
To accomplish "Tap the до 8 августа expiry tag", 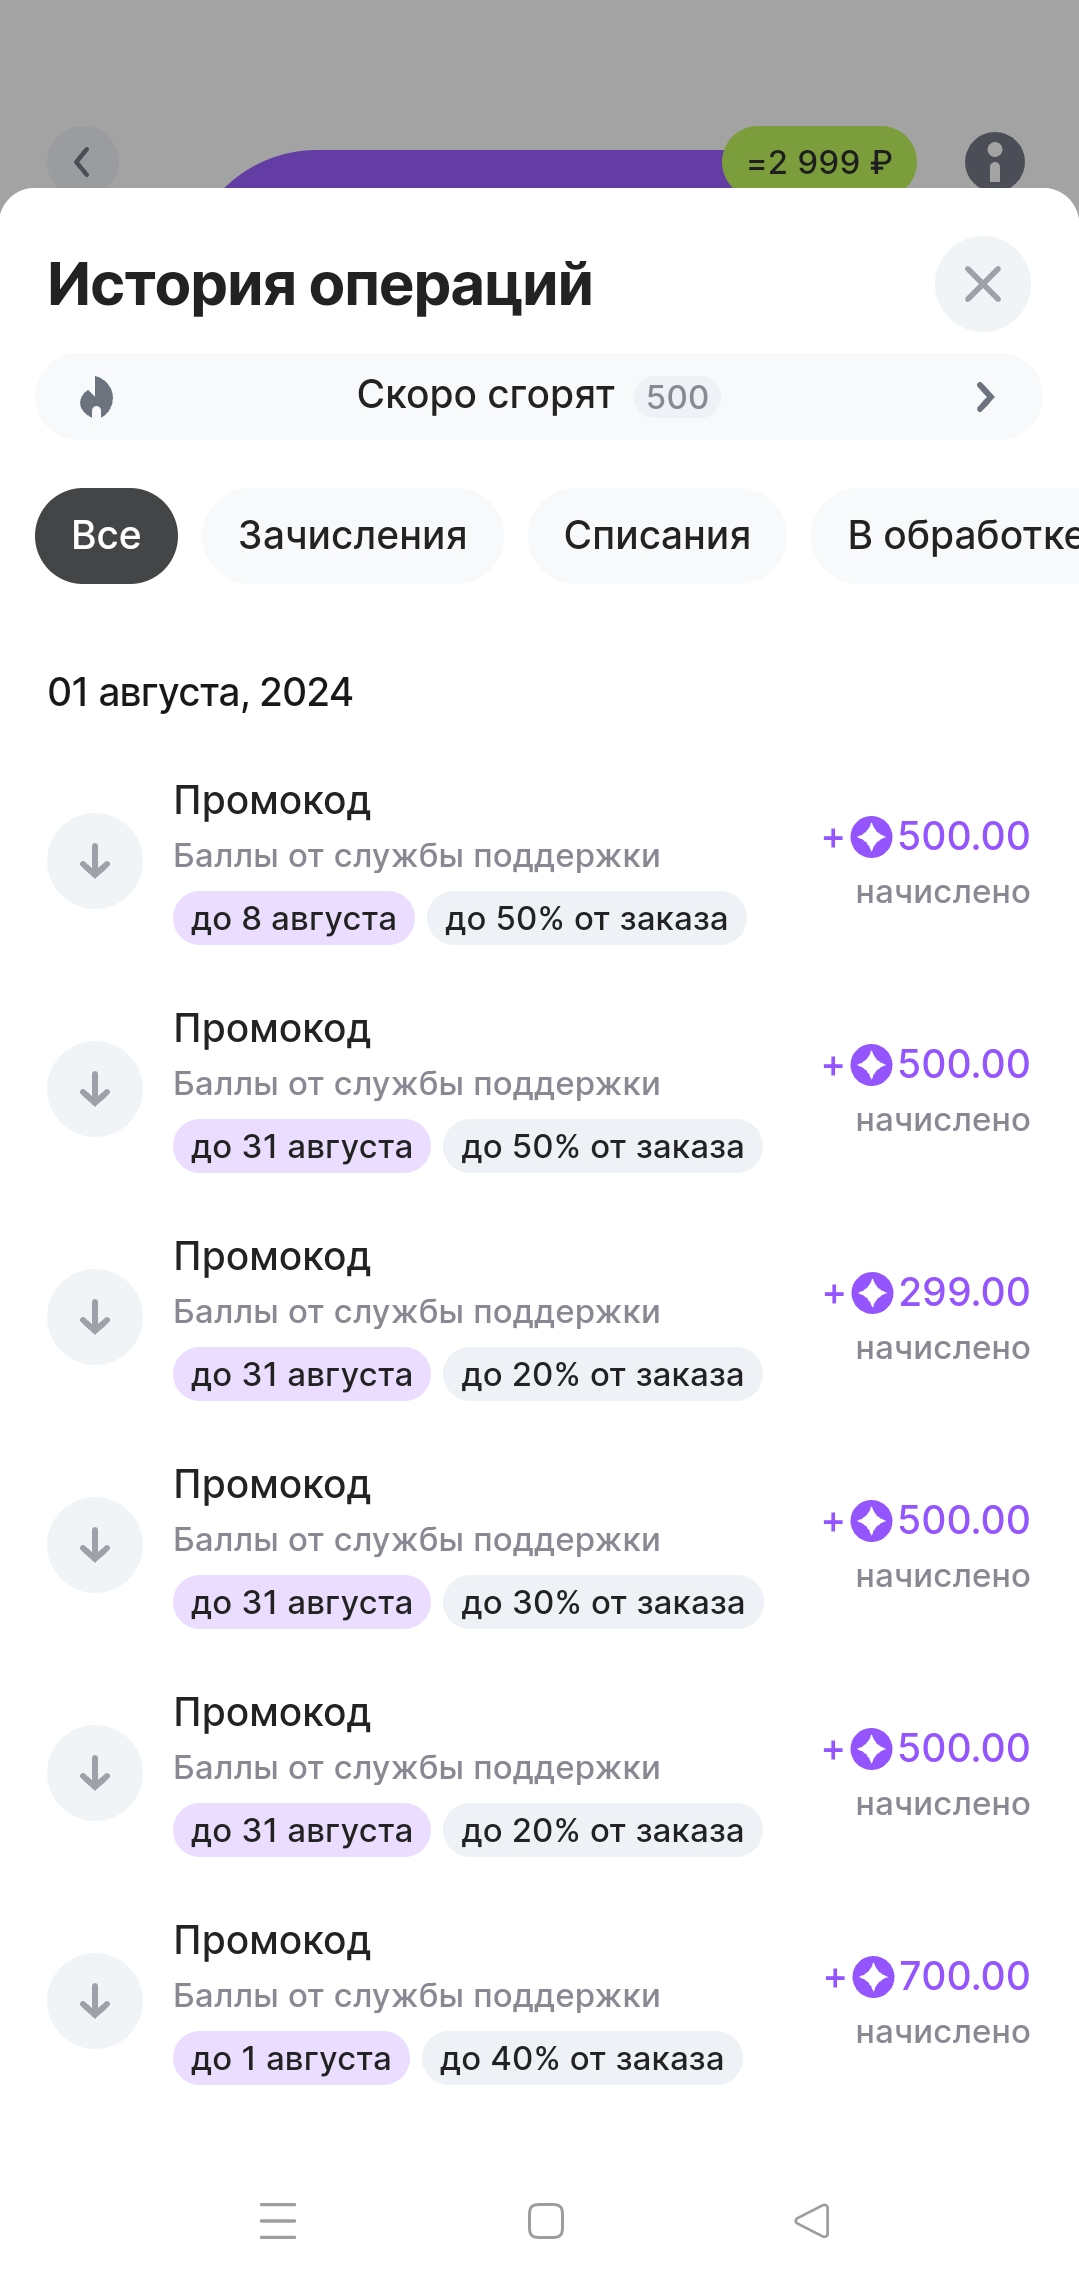I will (x=294, y=918).
